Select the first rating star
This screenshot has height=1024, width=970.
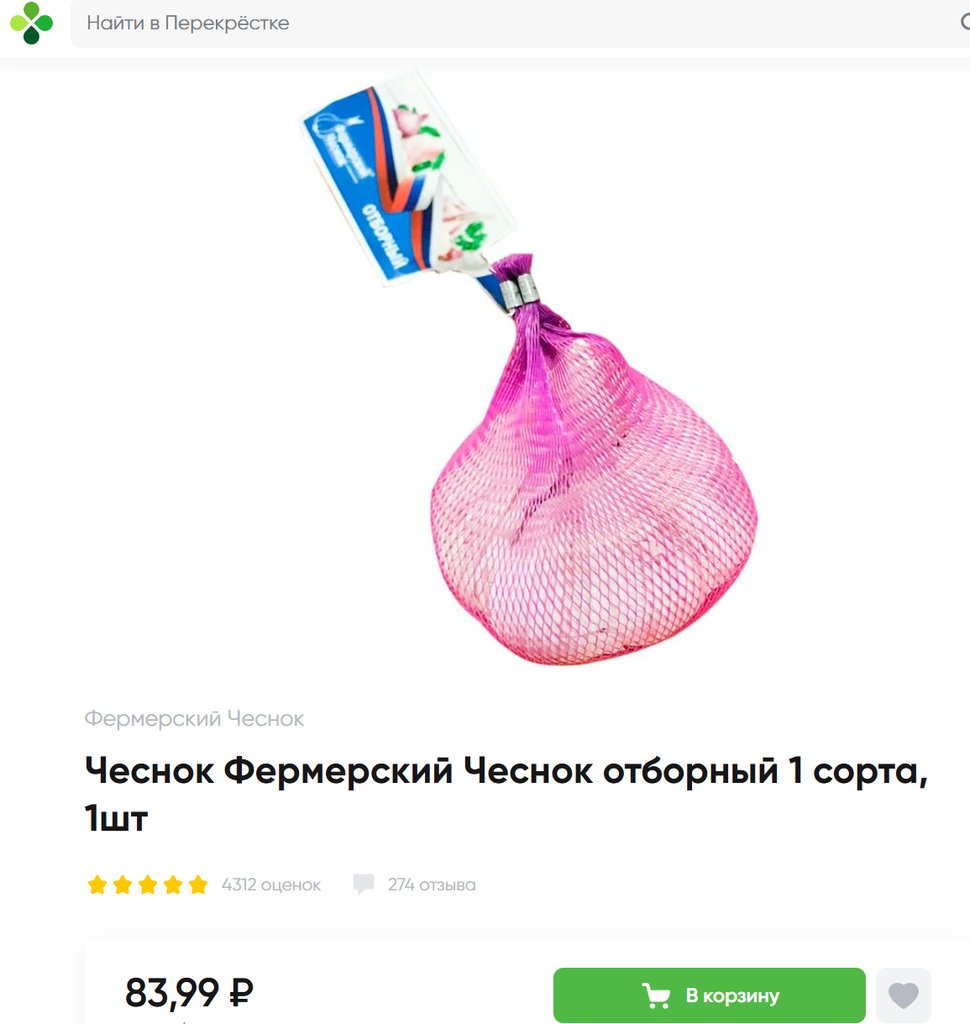[x=97, y=885]
